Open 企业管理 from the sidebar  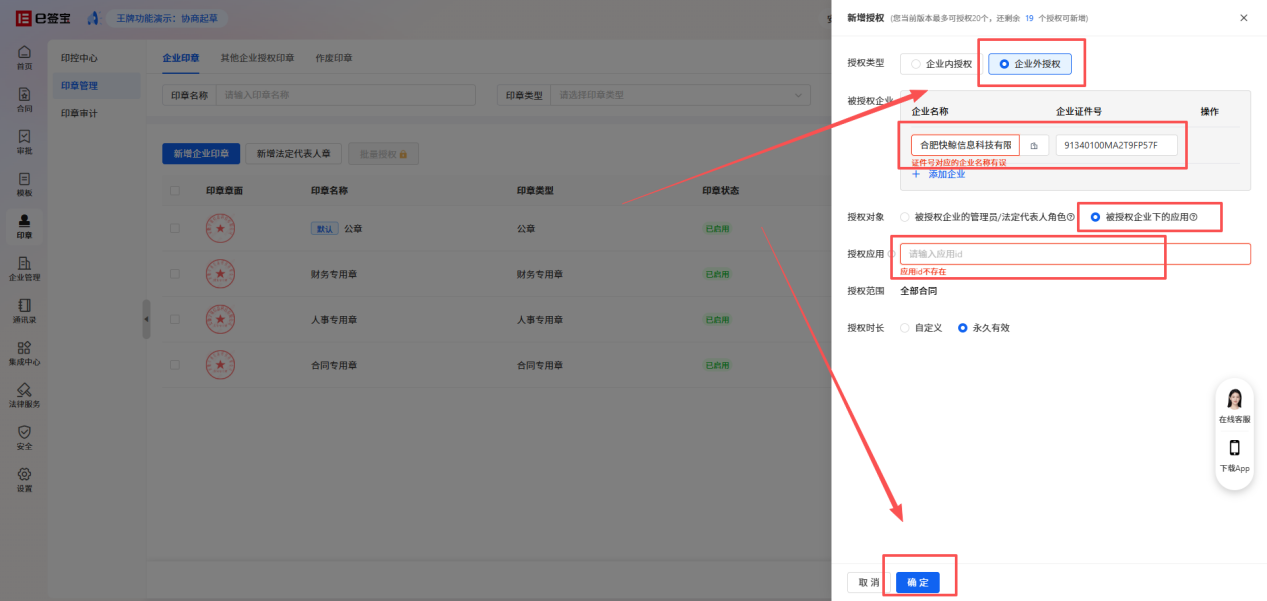(x=24, y=268)
